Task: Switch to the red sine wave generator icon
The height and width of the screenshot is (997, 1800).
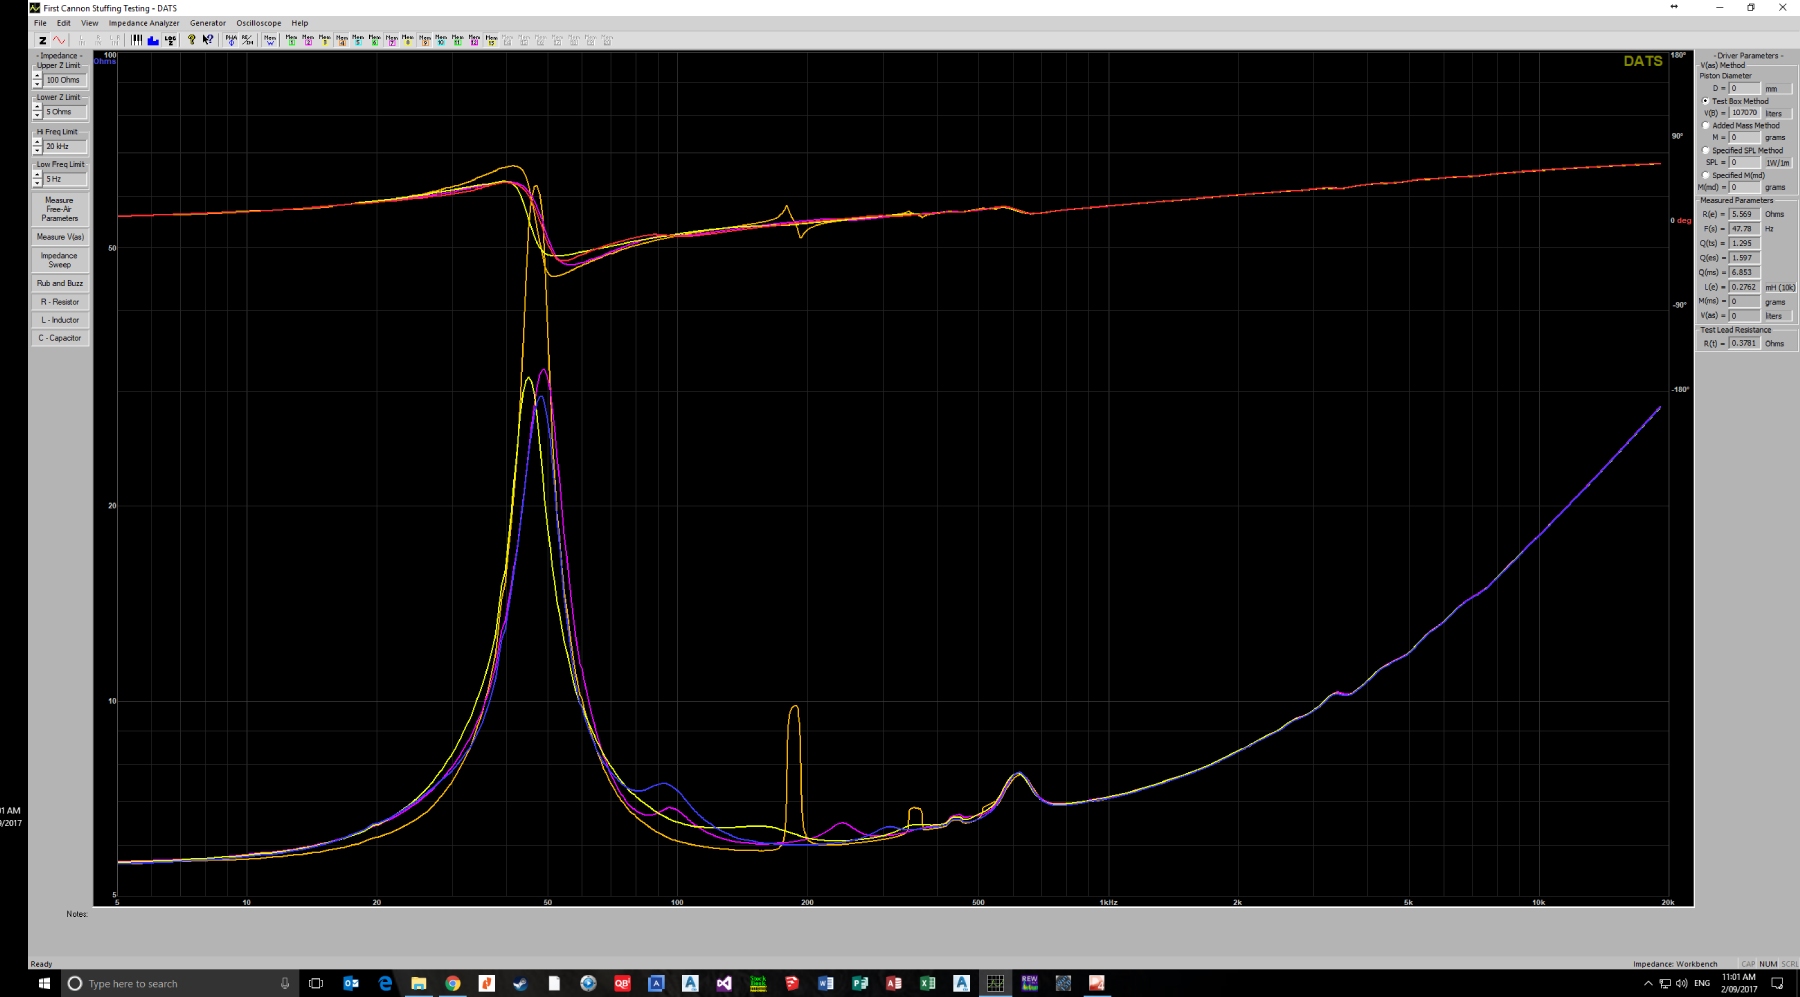Action: pos(59,40)
